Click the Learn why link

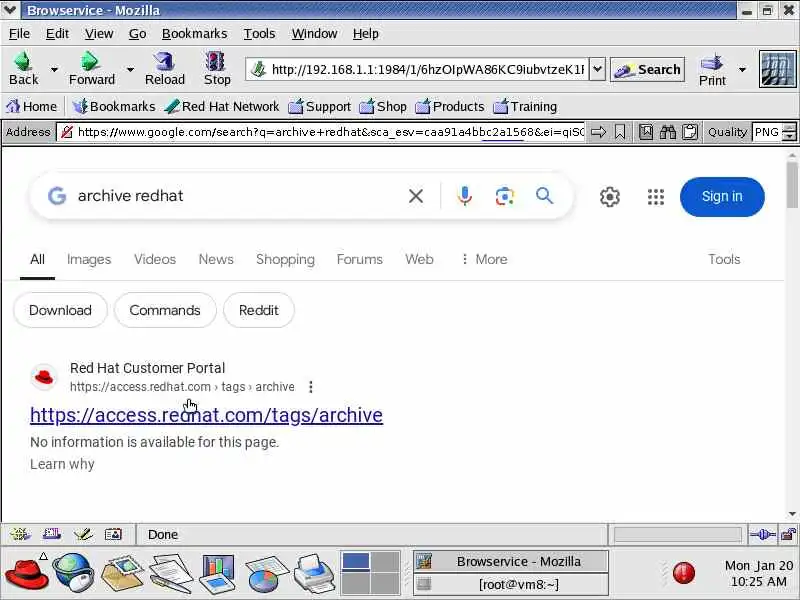pos(62,464)
